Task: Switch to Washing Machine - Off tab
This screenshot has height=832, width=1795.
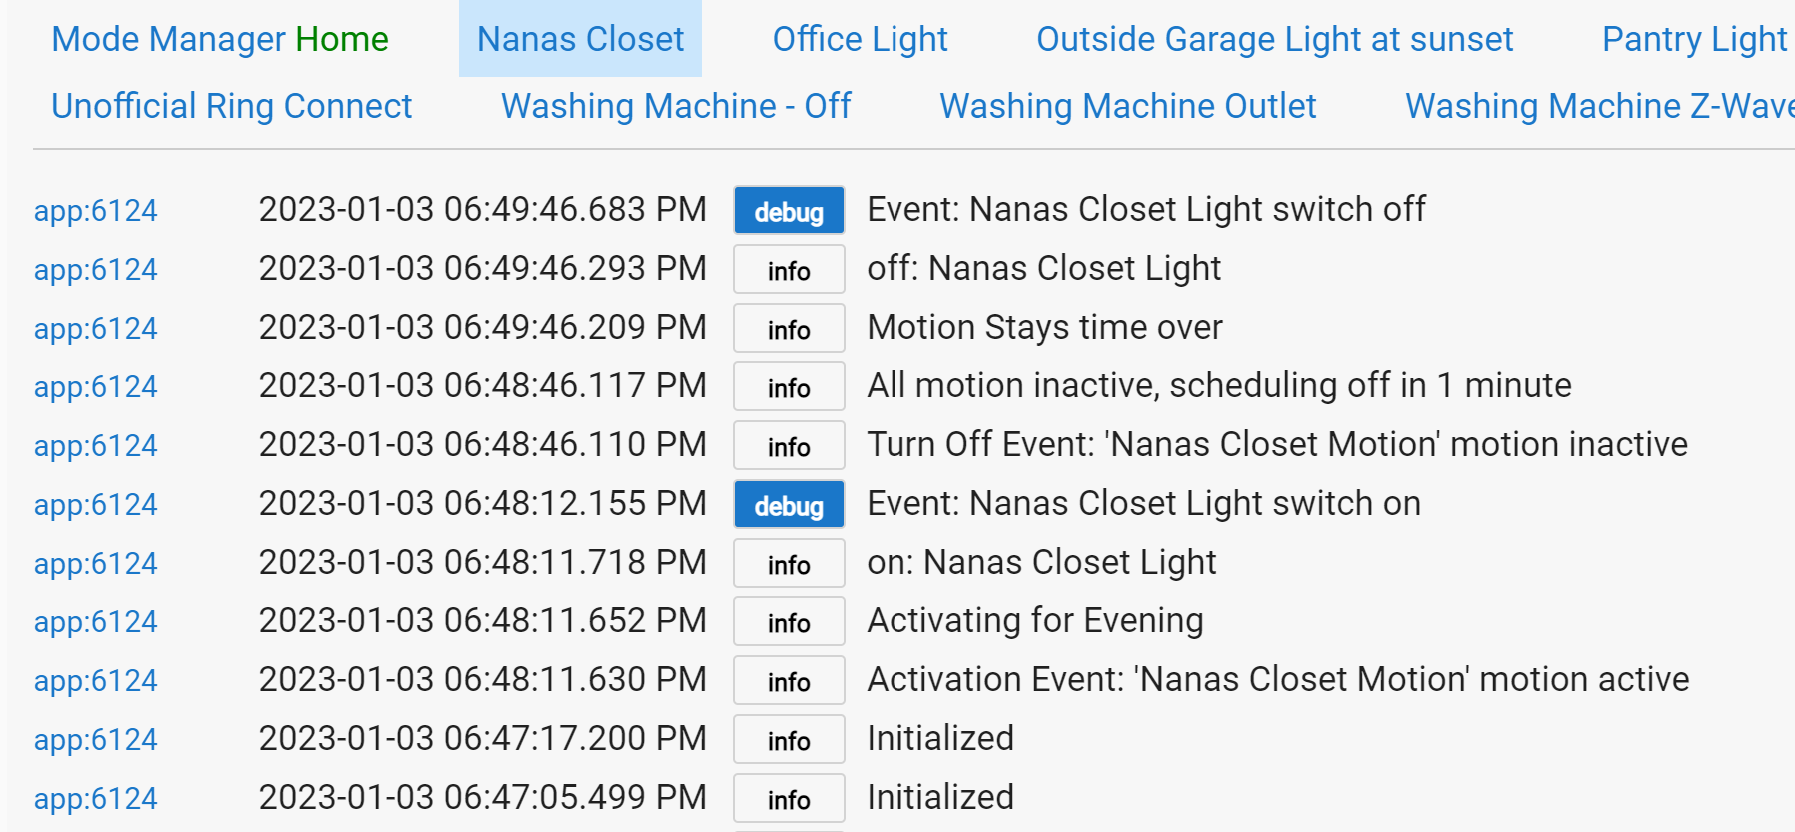Action: (676, 106)
